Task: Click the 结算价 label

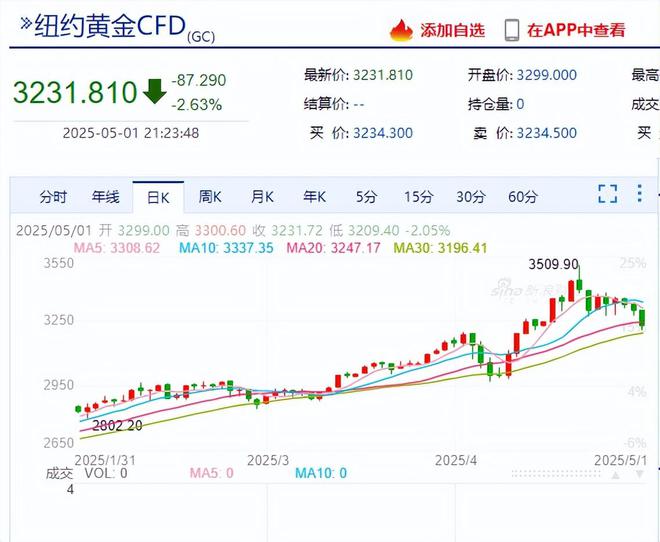Action: tap(327, 104)
